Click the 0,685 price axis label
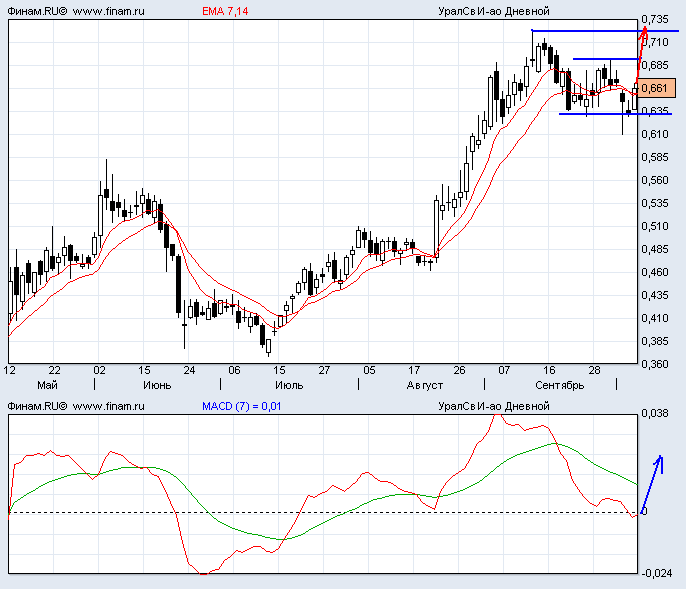This screenshot has width=686, height=589. coord(655,65)
